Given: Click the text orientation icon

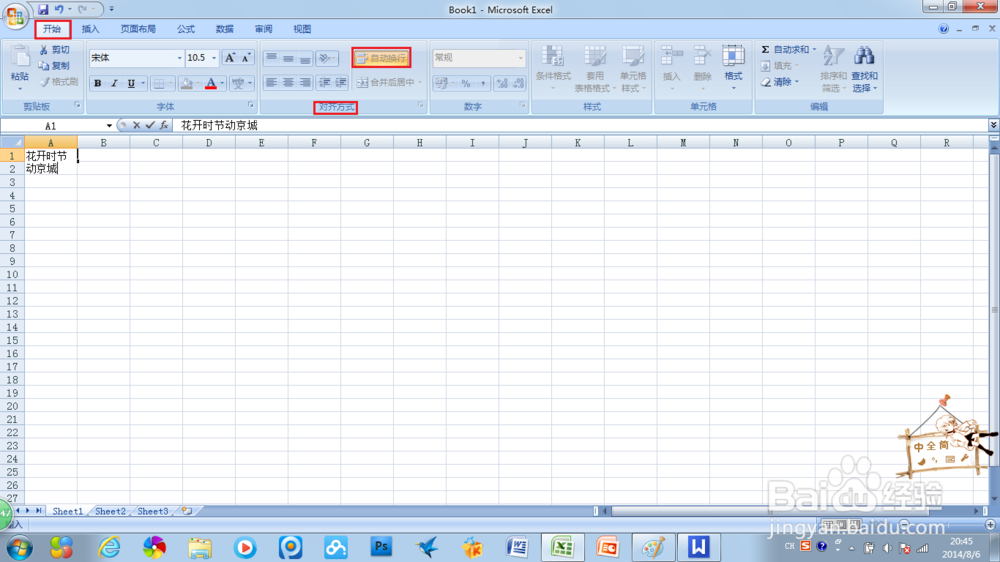Looking at the screenshot, I should pyautogui.click(x=325, y=58).
